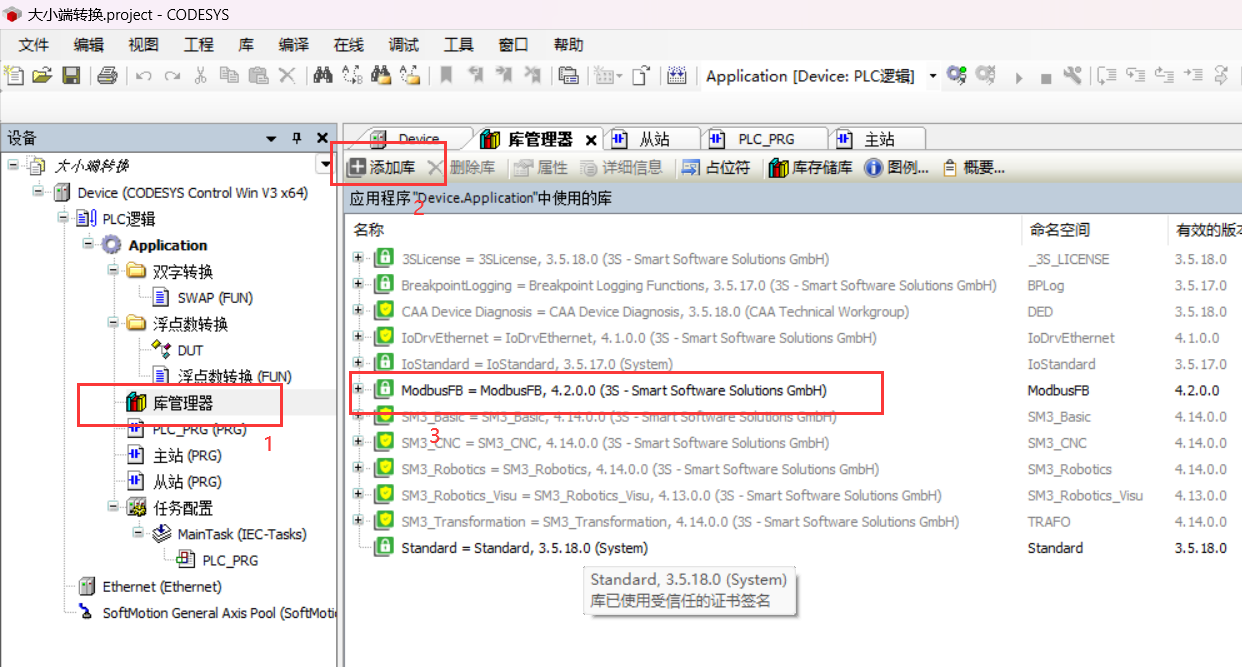Switch to the 主站 editor tab
1242x667 pixels.
pyautogui.click(x=879, y=139)
